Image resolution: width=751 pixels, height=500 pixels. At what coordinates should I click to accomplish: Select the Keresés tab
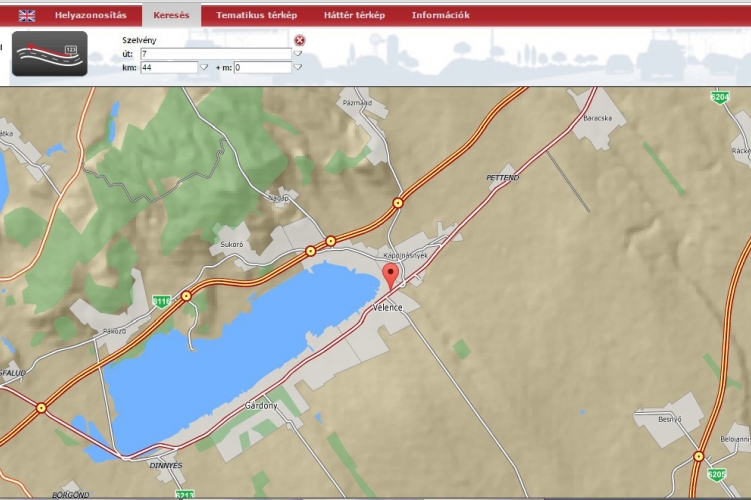pos(171,15)
